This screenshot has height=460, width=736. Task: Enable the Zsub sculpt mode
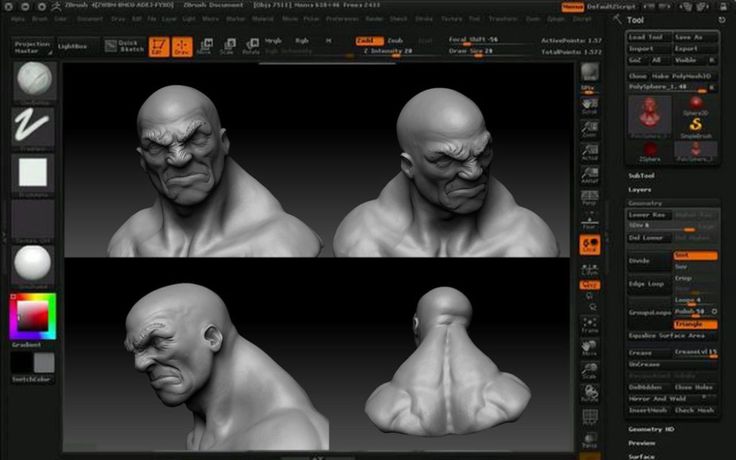[395, 41]
